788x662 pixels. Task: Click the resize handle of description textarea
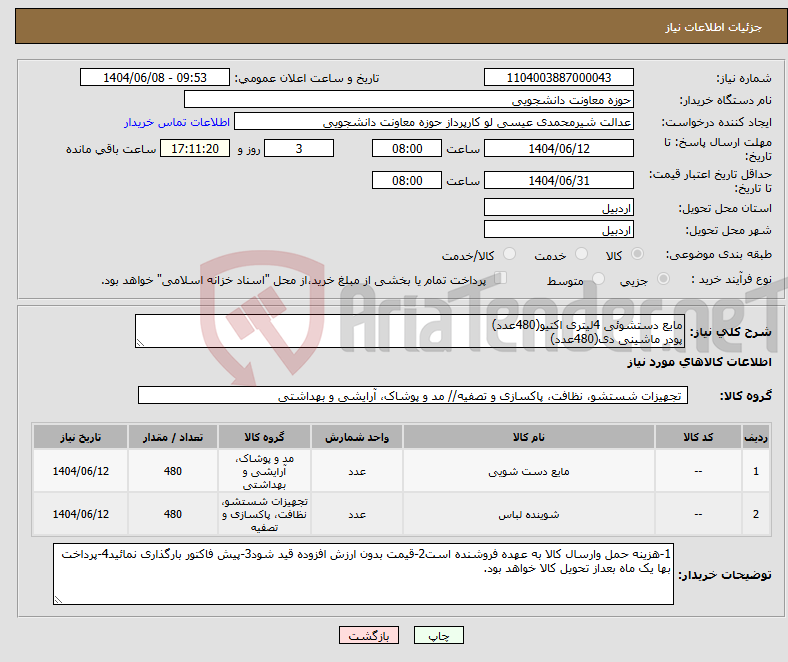140,343
